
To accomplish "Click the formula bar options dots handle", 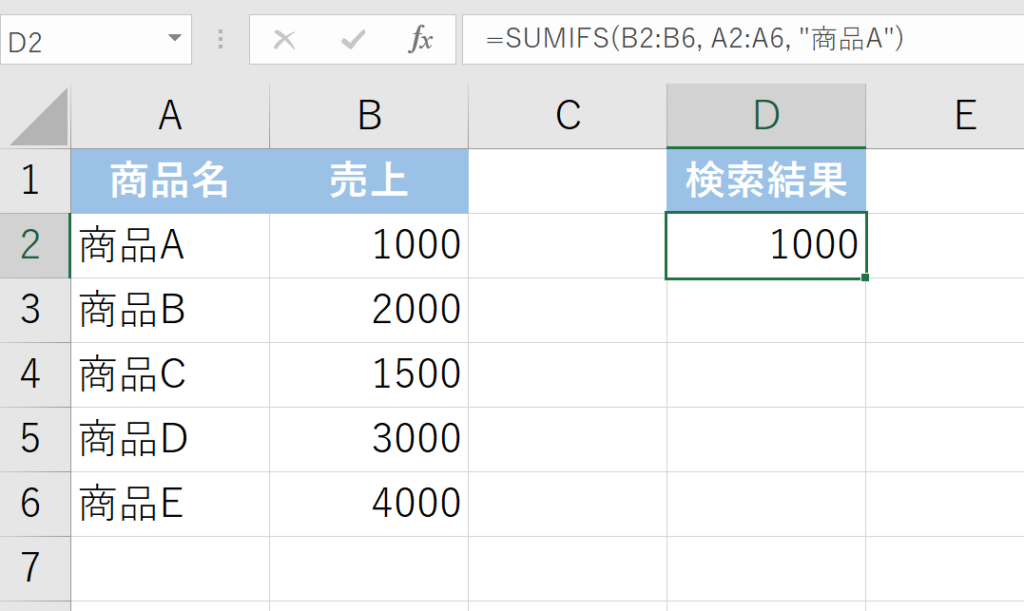I will 220,40.
